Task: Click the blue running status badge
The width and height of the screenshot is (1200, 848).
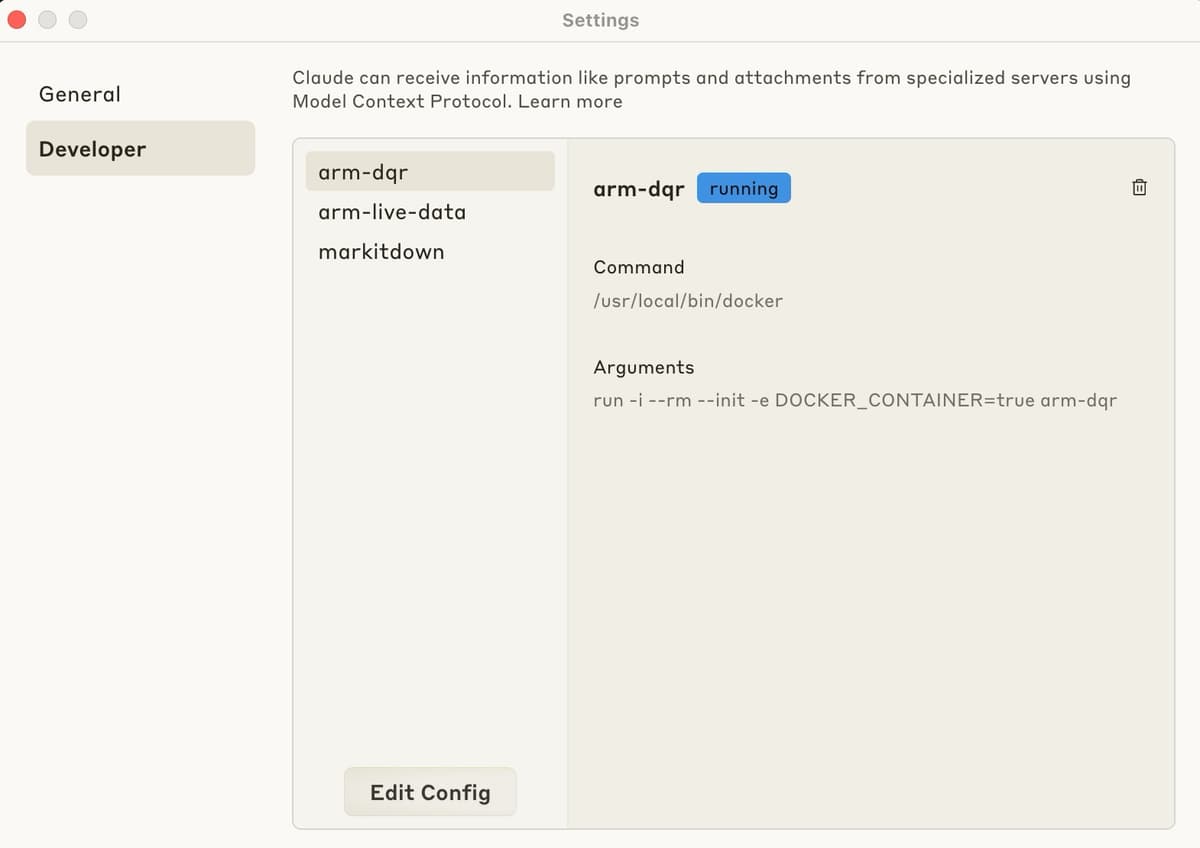Action: (x=744, y=188)
